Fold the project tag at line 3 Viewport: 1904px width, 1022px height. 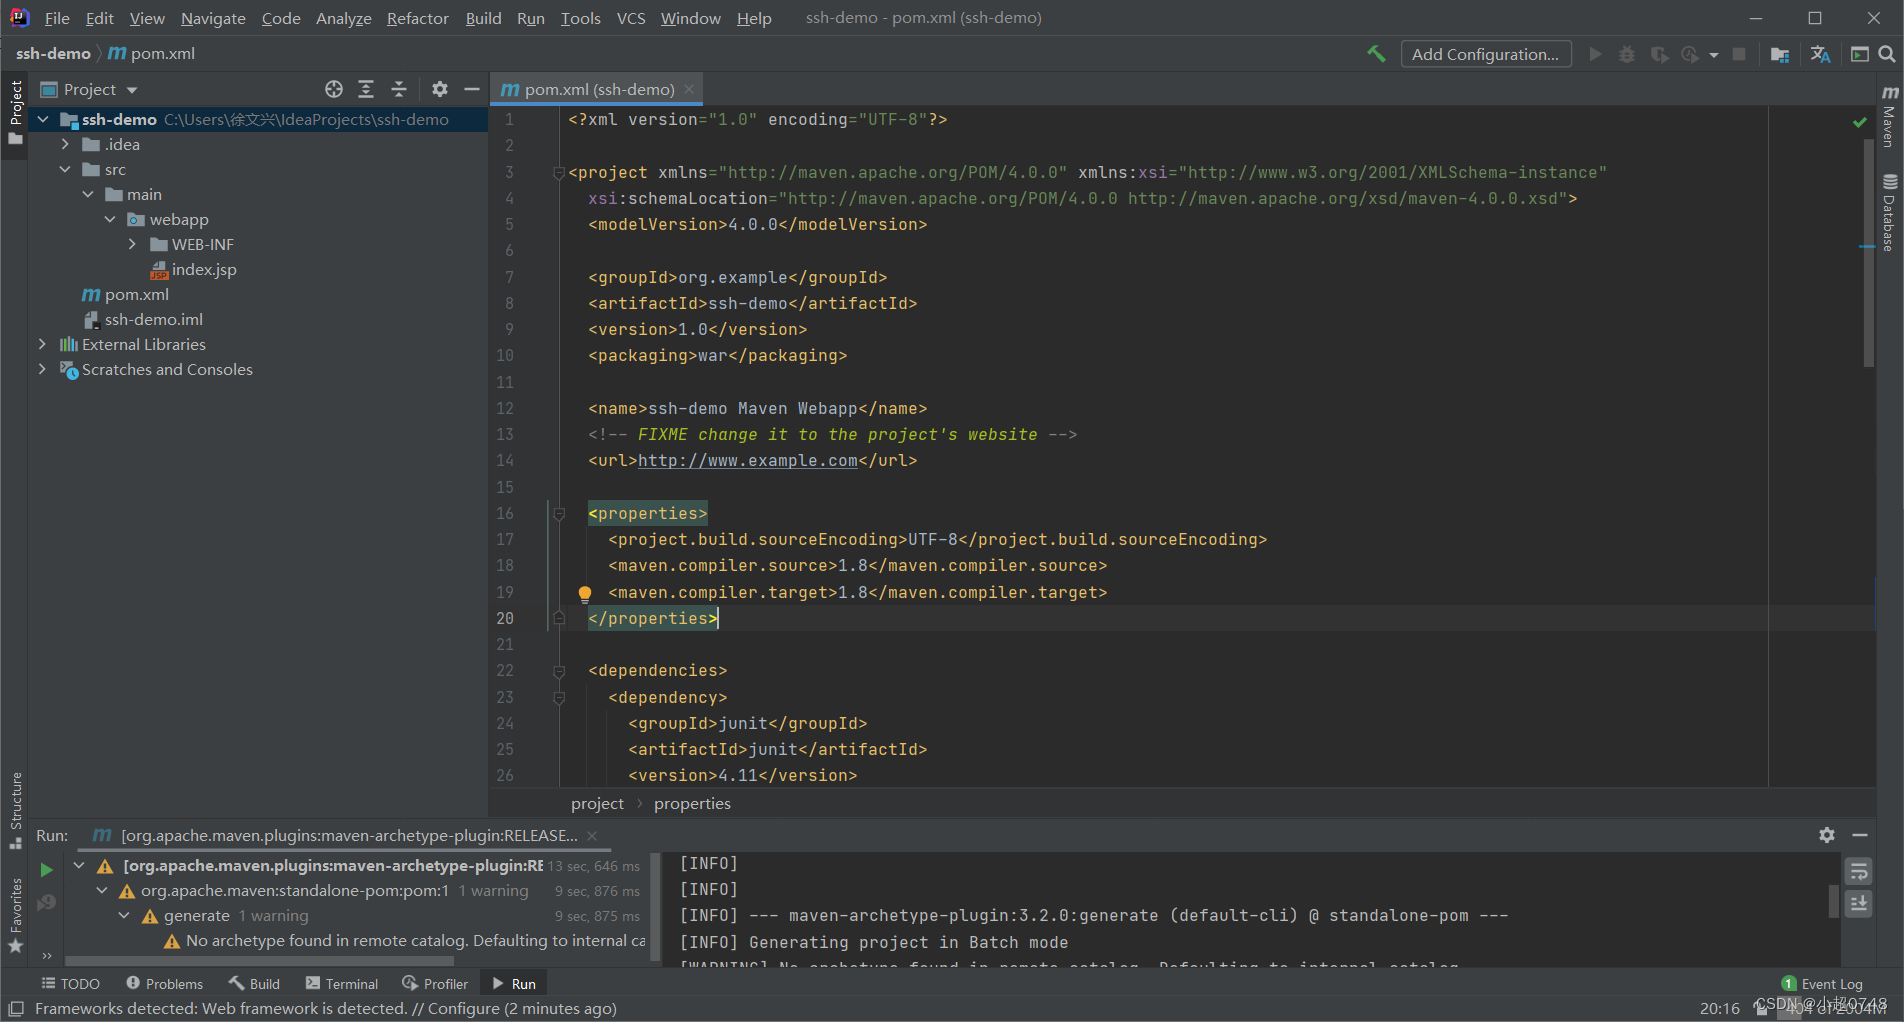pos(559,173)
